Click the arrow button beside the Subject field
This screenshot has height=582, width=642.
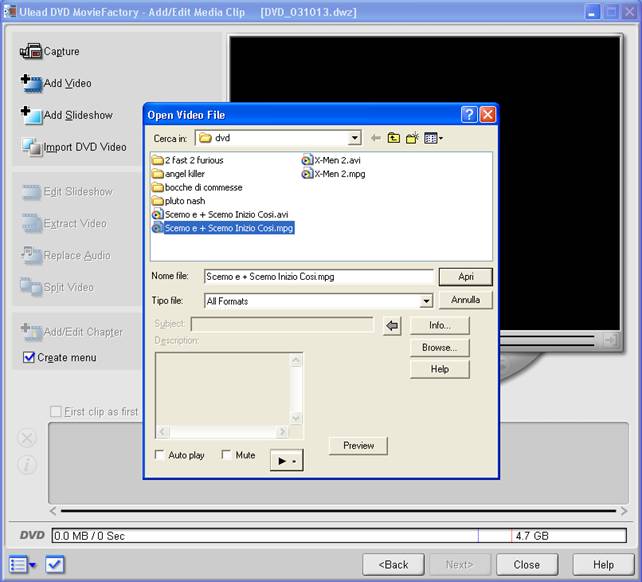pos(392,326)
